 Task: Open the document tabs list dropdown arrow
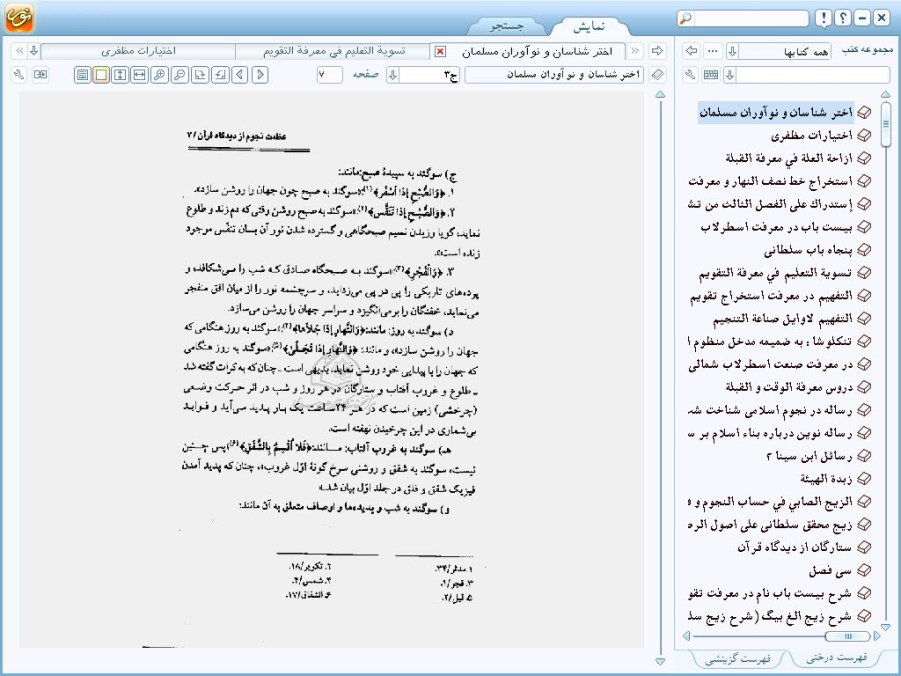point(34,51)
